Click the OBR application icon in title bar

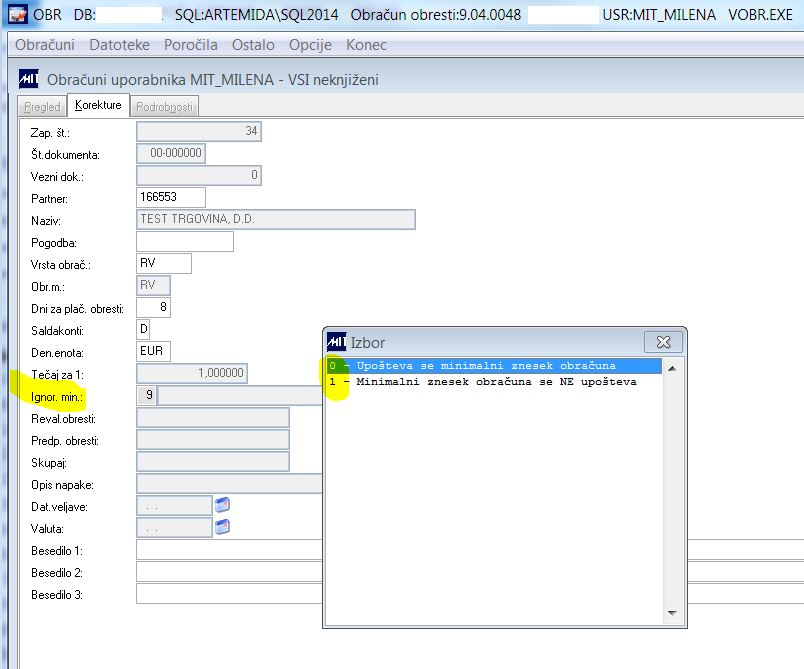pyautogui.click(x=18, y=14)
